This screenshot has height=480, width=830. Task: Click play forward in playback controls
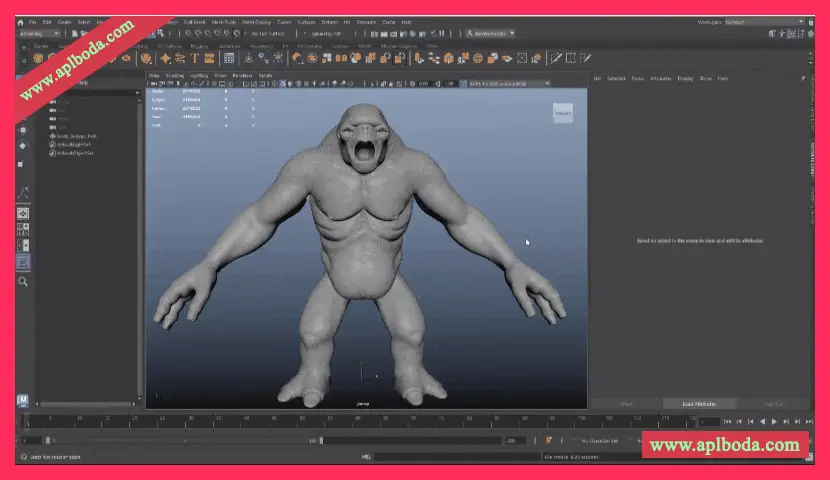(773, 422)
